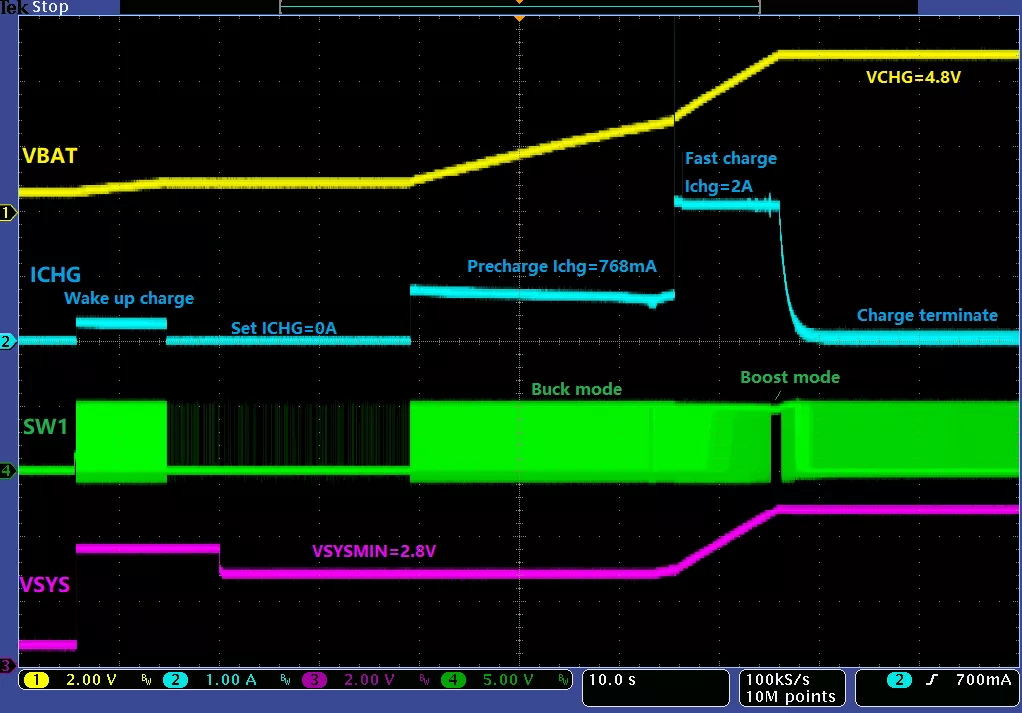1022x713 pixels.
Task: Select the cyan channel 2 badge in readout bar
Action: click(175, 680)
